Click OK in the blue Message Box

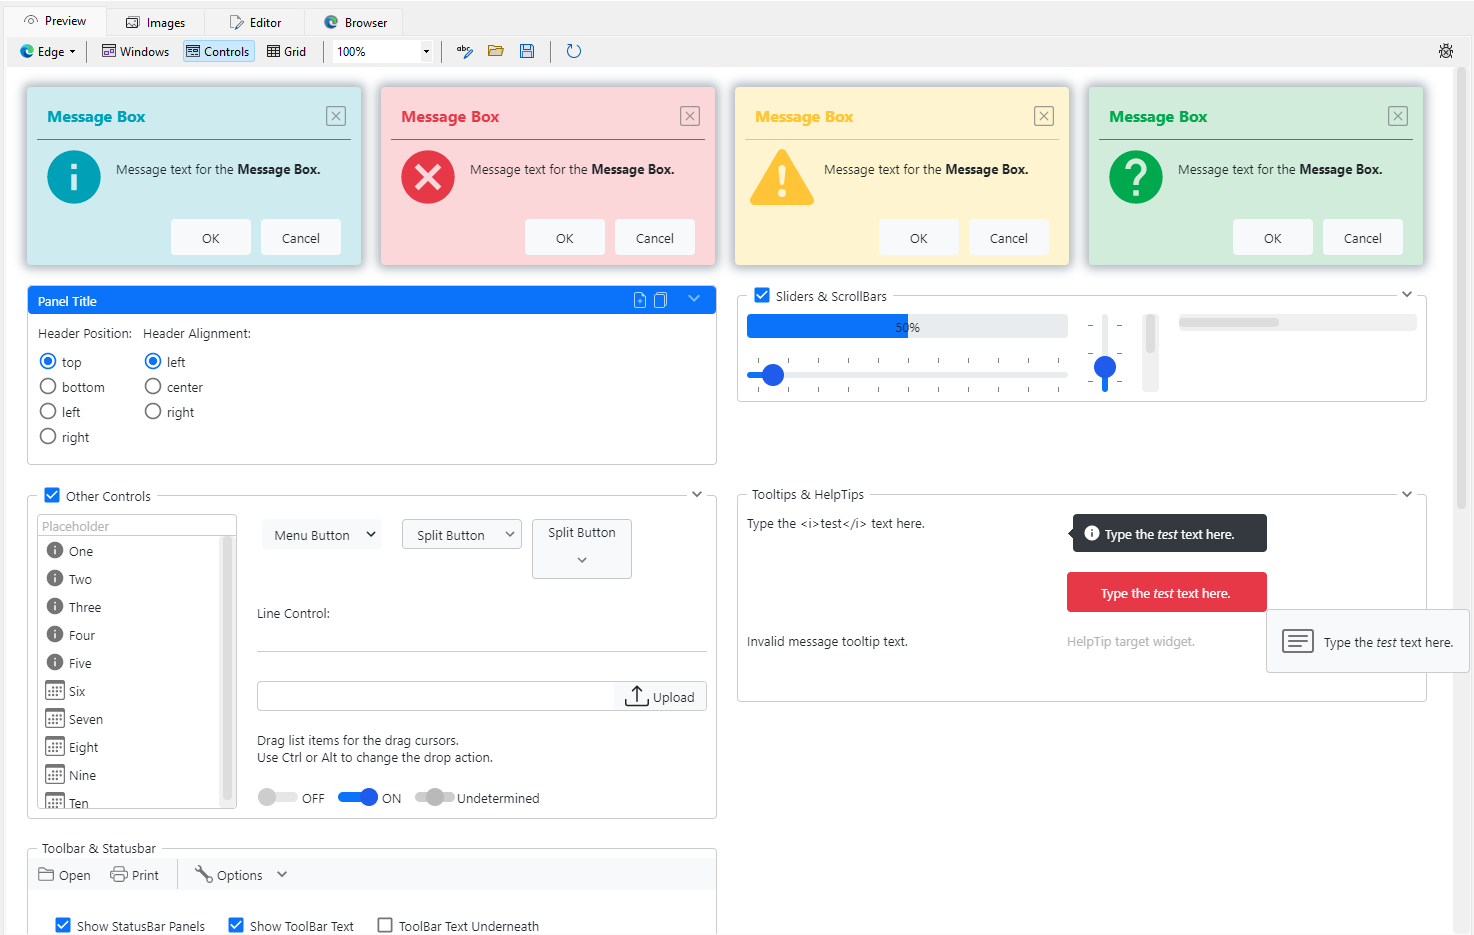[x=211, y=238]
